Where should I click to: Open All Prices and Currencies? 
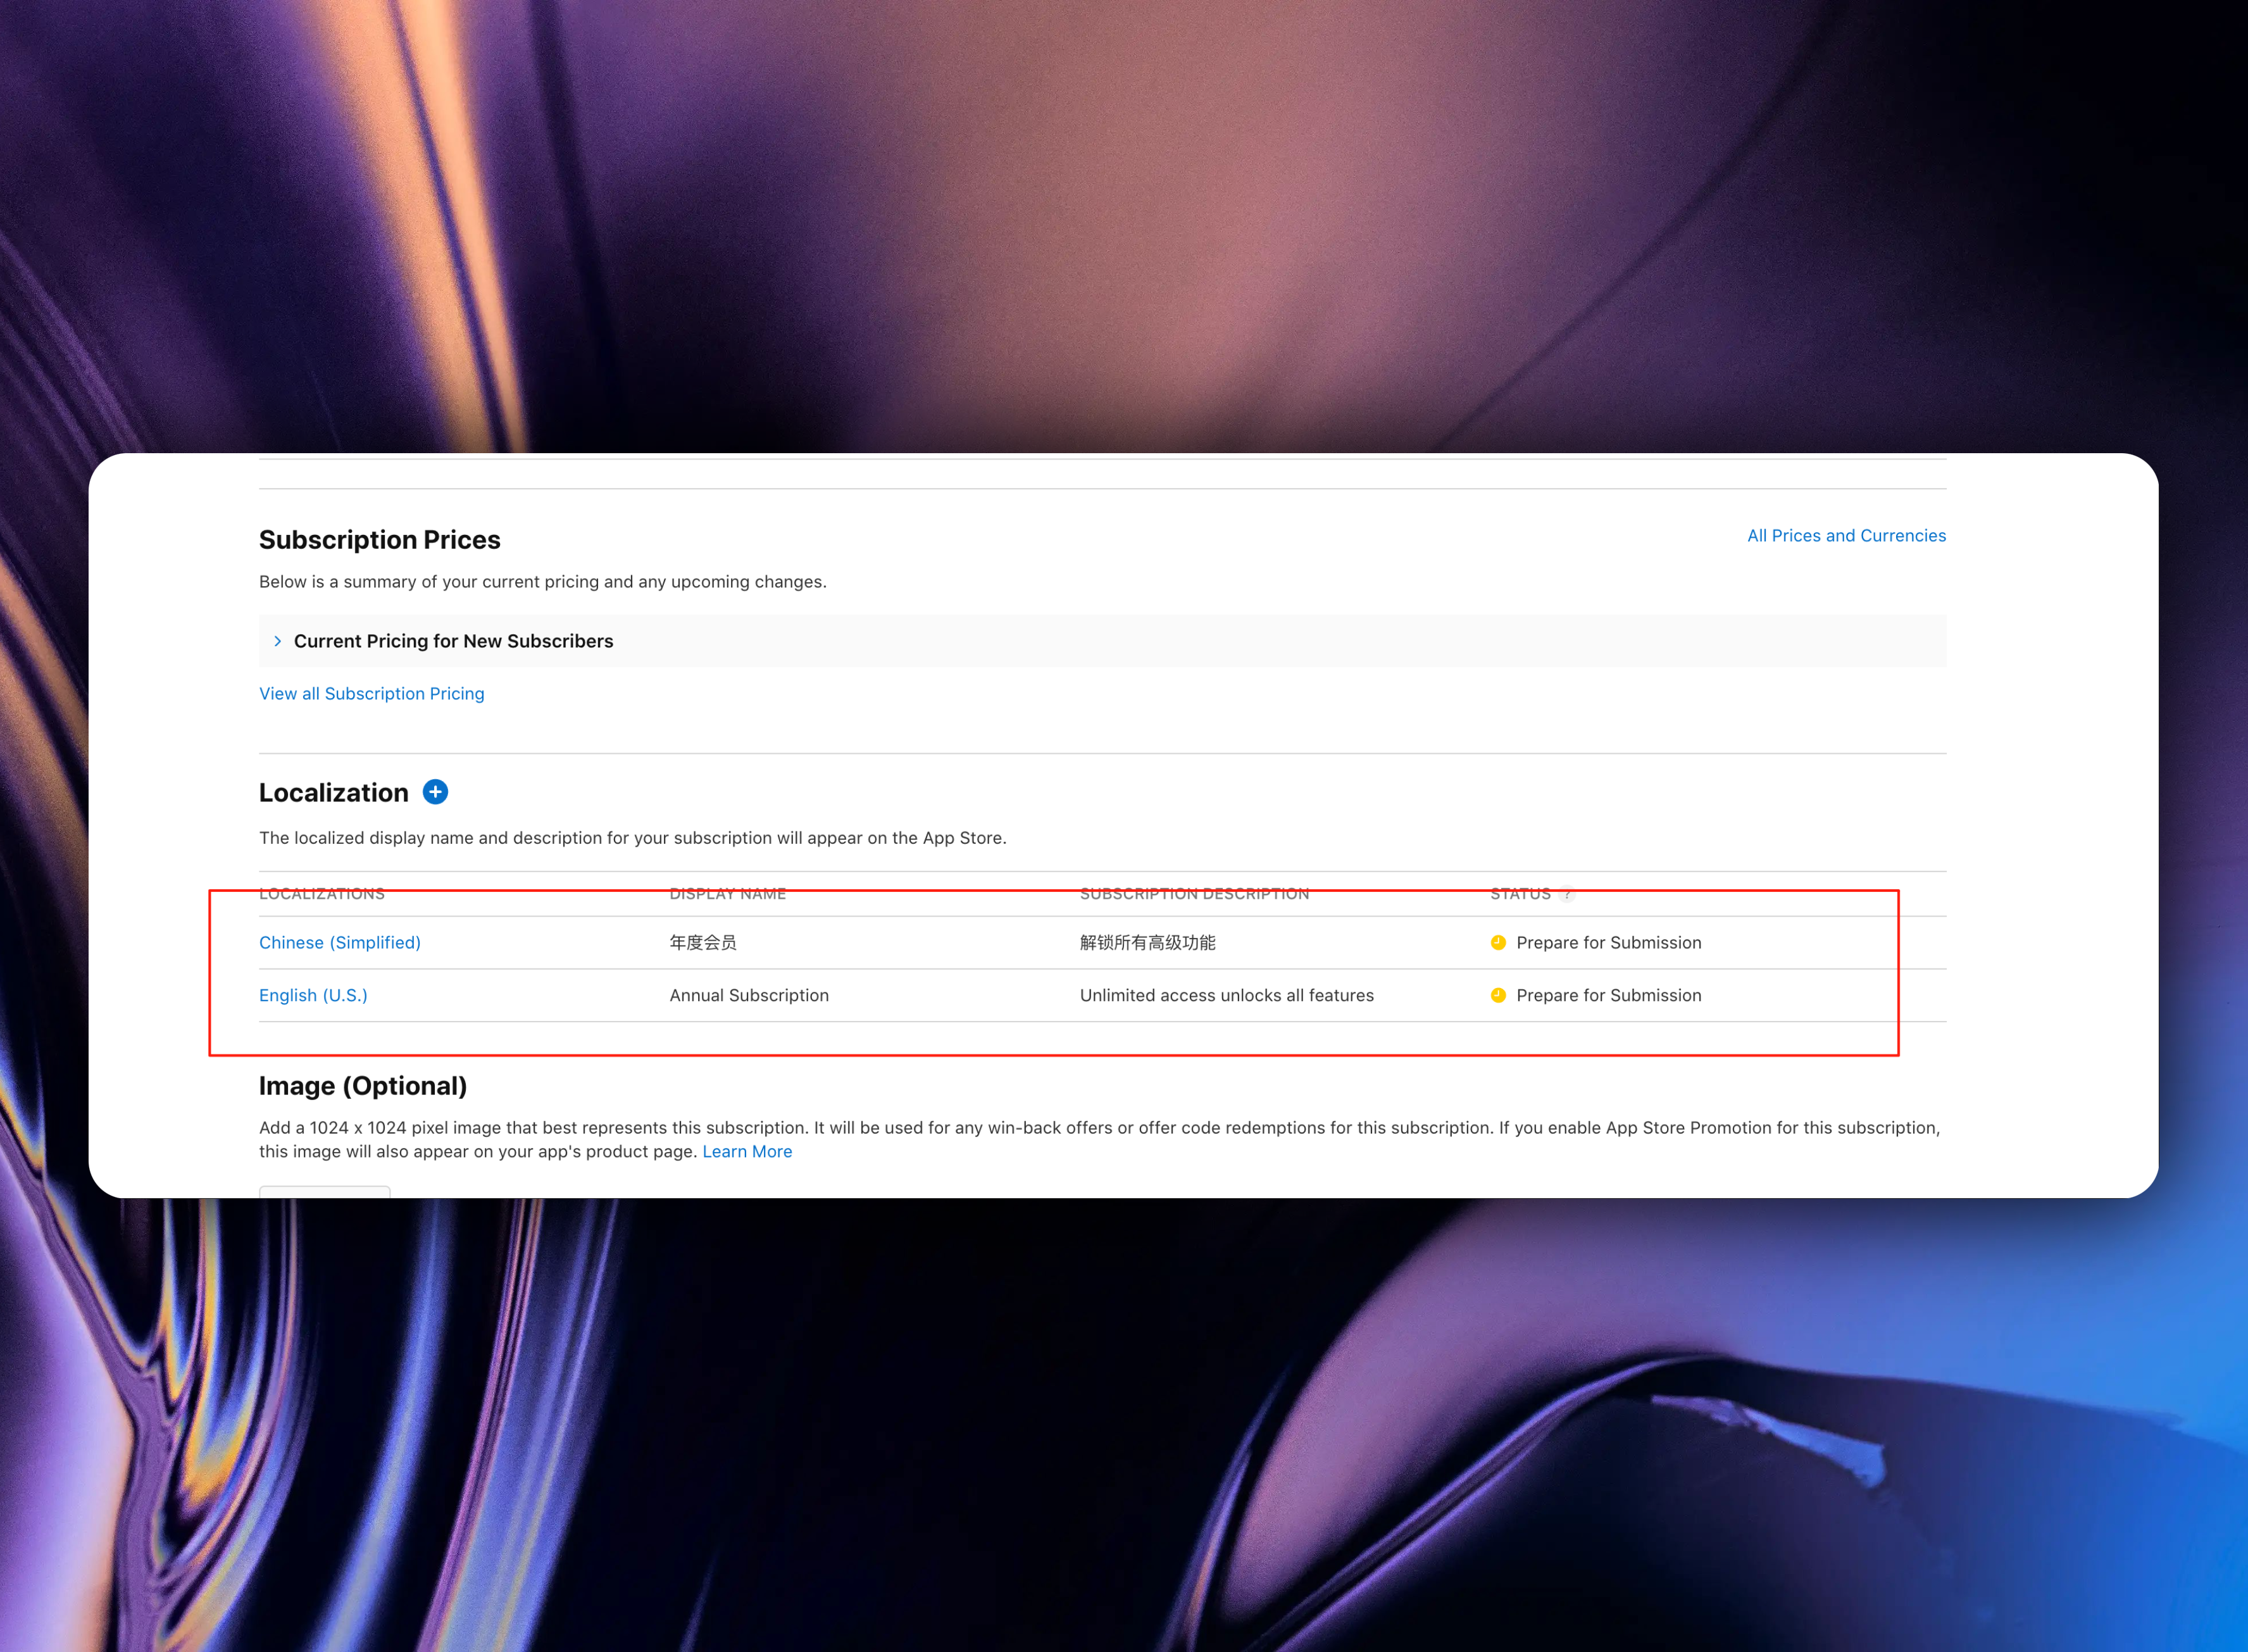click(1846, 535)
